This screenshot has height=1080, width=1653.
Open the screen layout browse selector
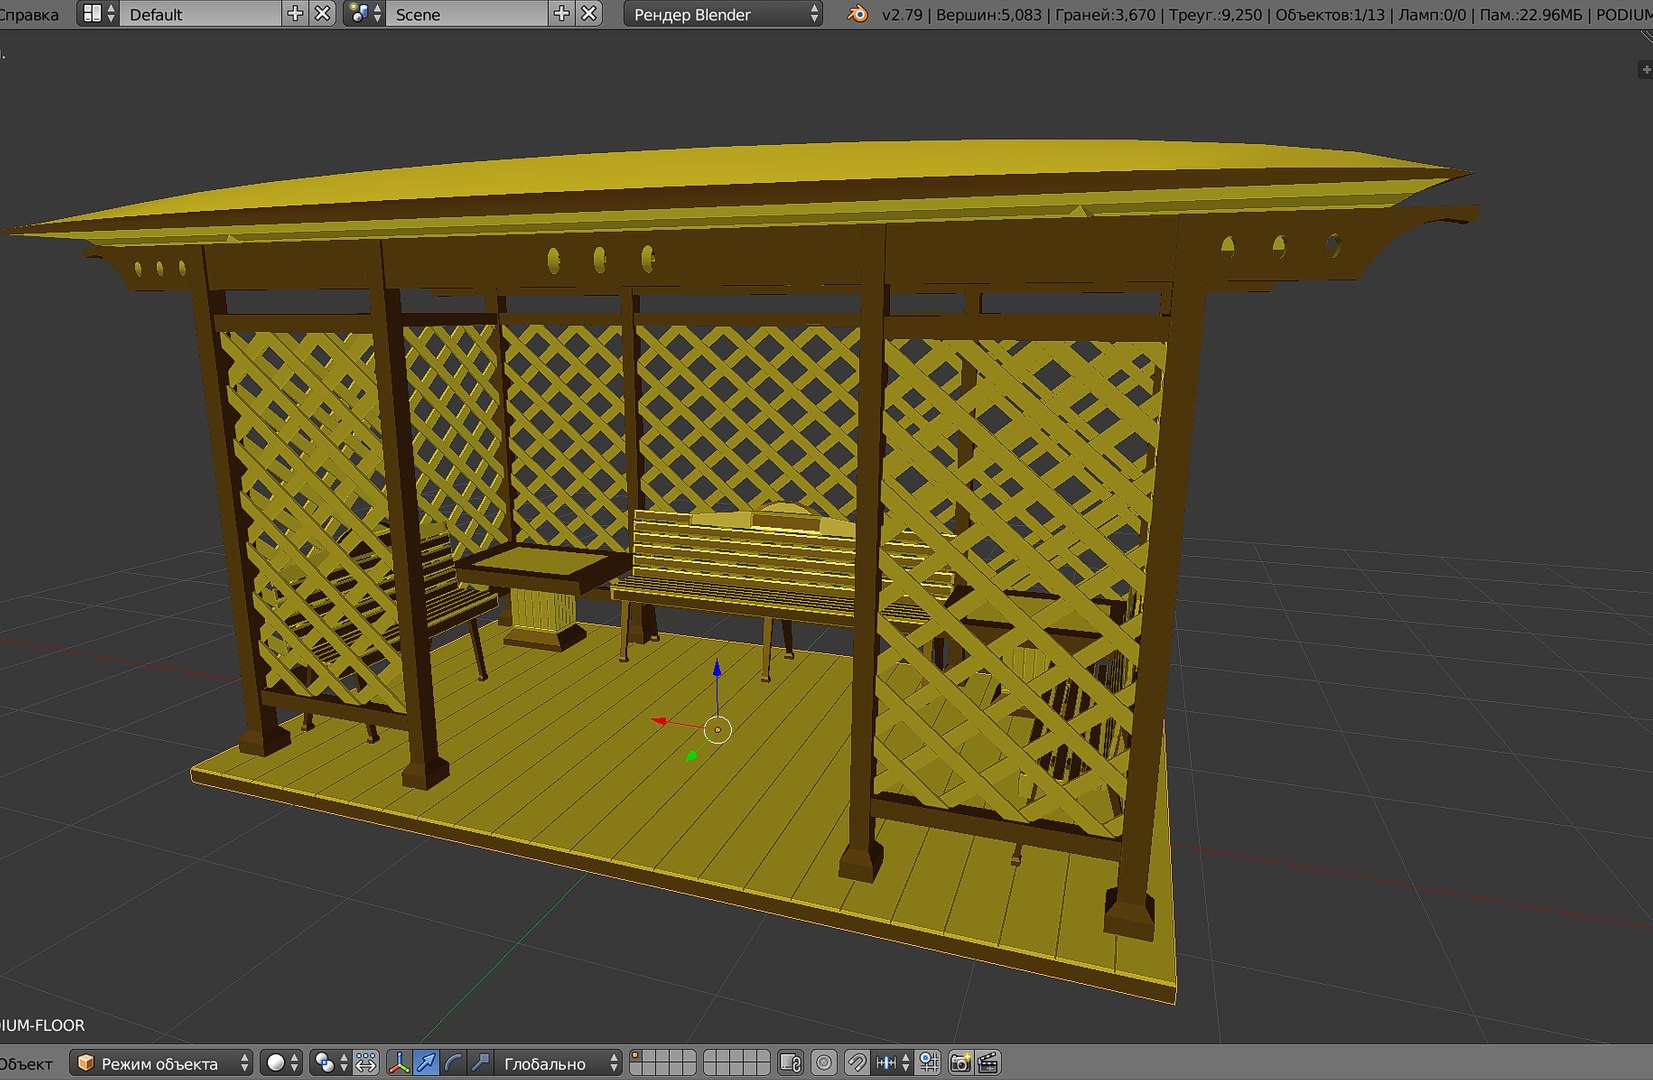pos(98,14)
